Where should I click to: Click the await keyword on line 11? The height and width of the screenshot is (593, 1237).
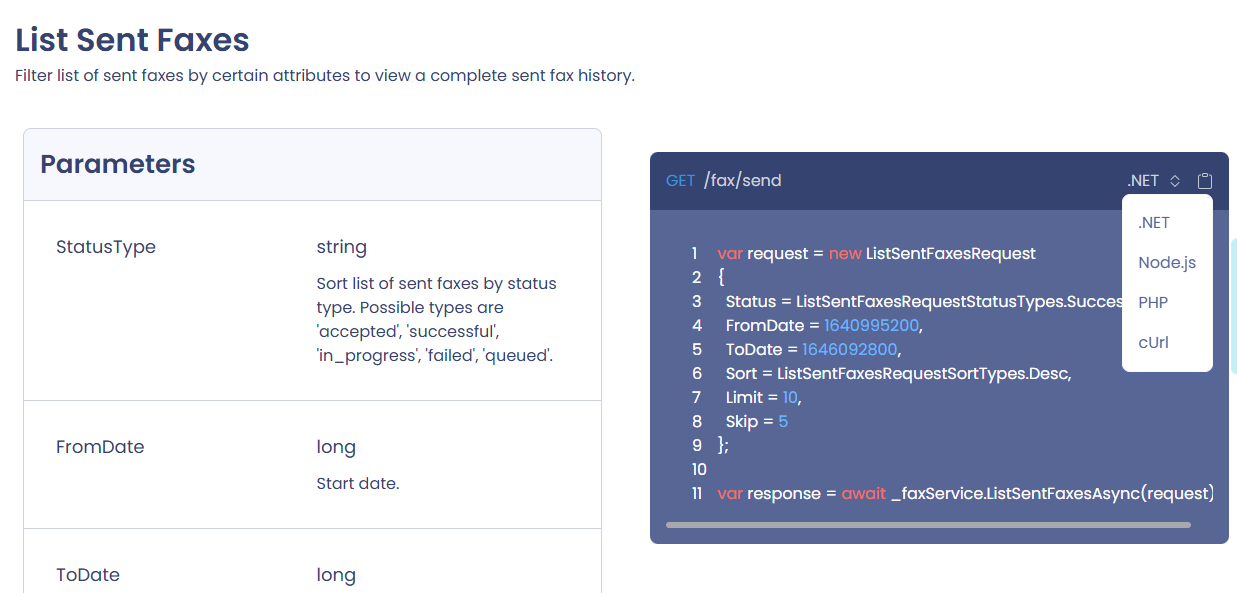coord(863,493)
